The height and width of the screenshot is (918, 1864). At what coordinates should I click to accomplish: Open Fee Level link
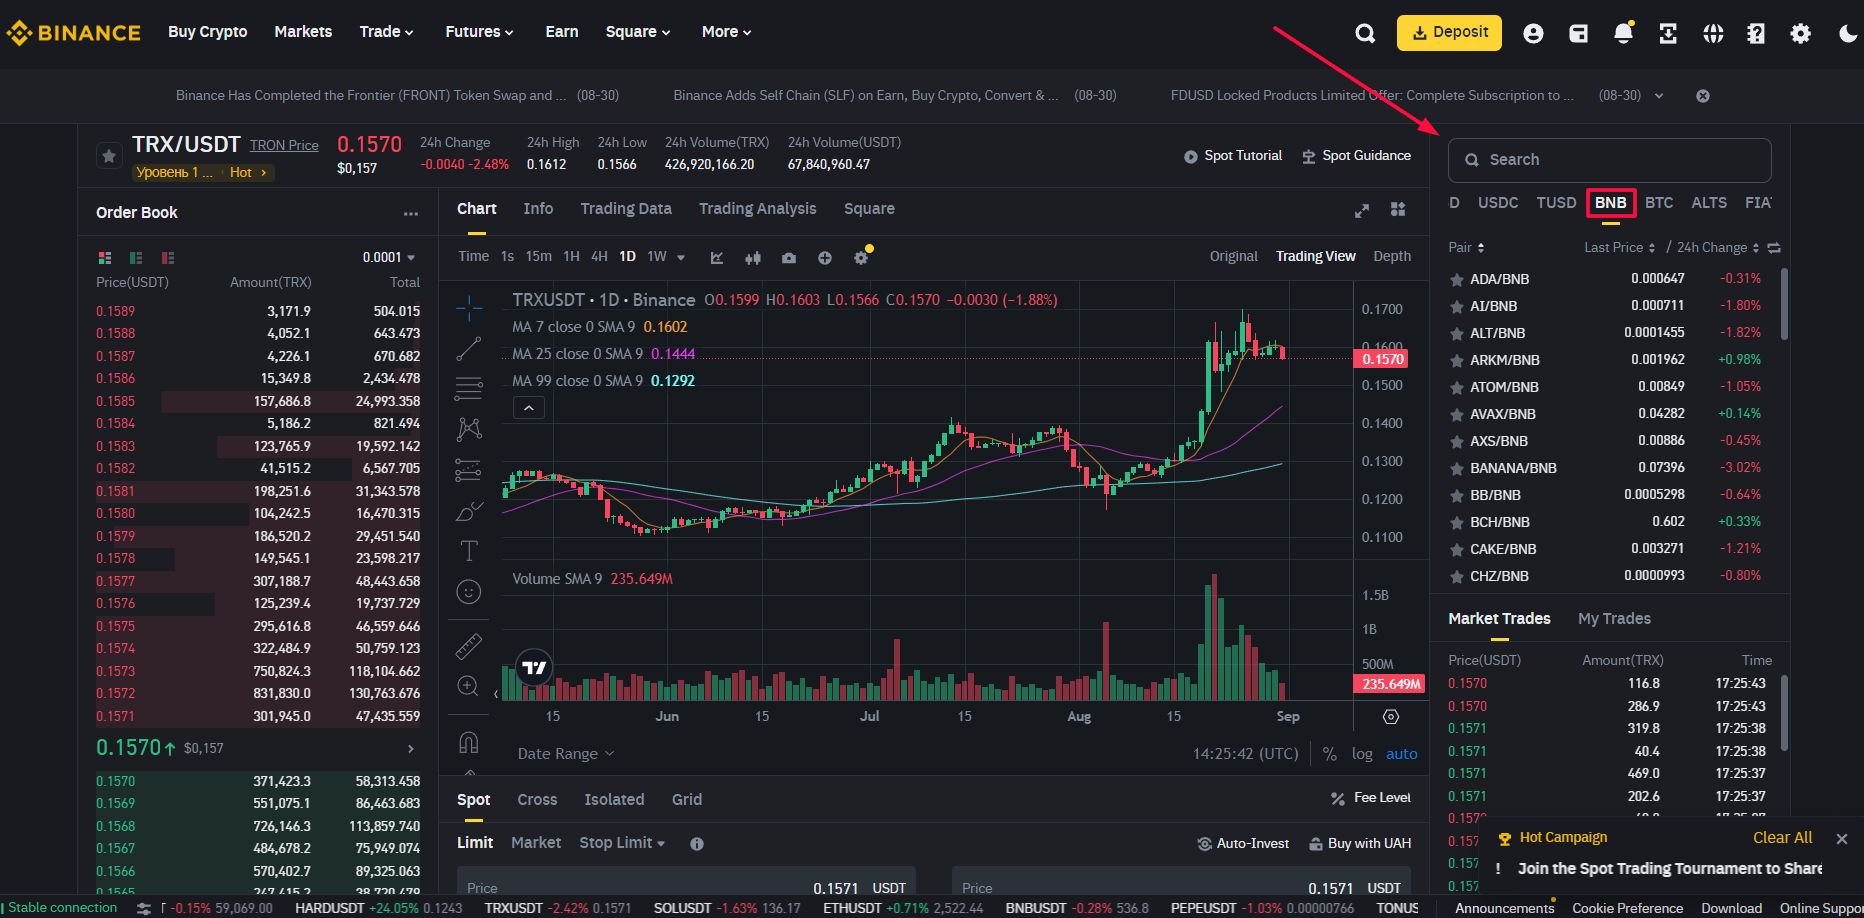pyautogui.click(x=1371, y=798)
